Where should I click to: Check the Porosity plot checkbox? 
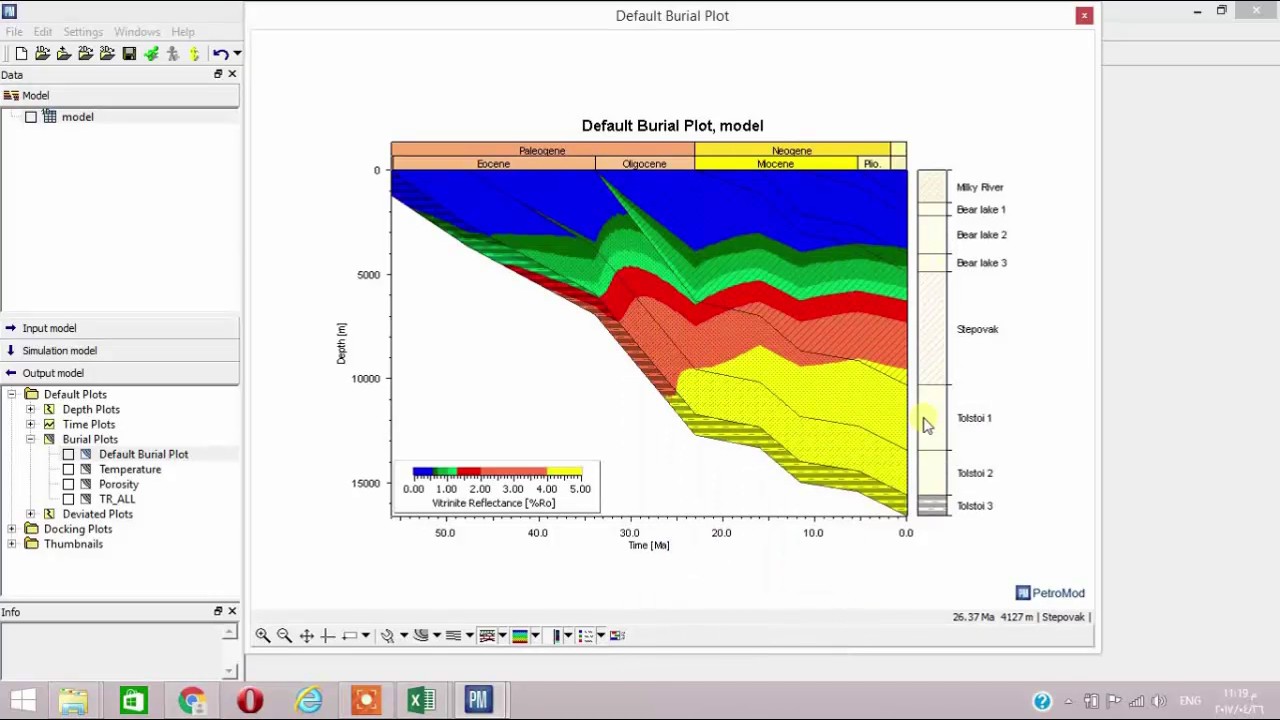[x=68, y=484]
